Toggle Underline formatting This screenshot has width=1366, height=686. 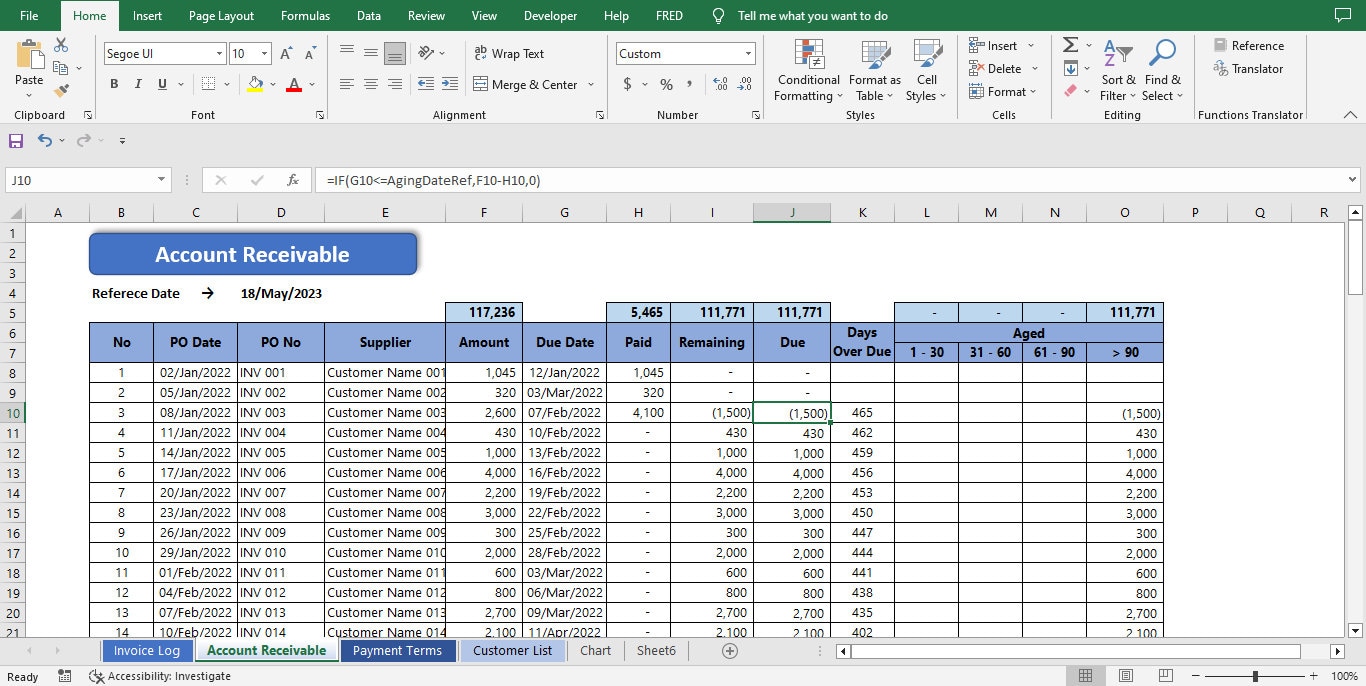pos(162,85)
